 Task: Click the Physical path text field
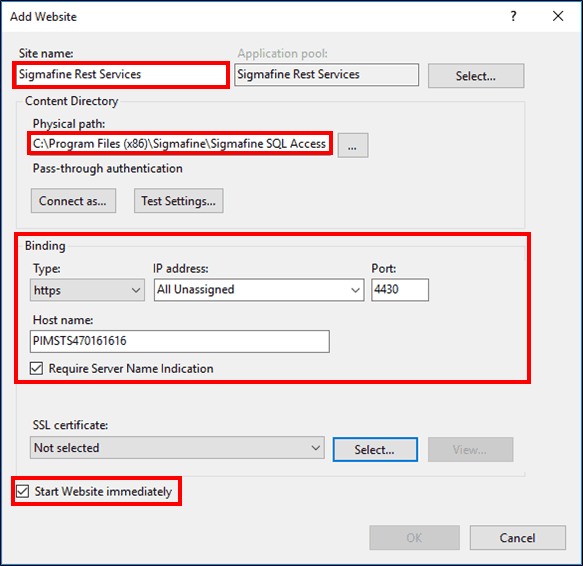pos(180,144)
